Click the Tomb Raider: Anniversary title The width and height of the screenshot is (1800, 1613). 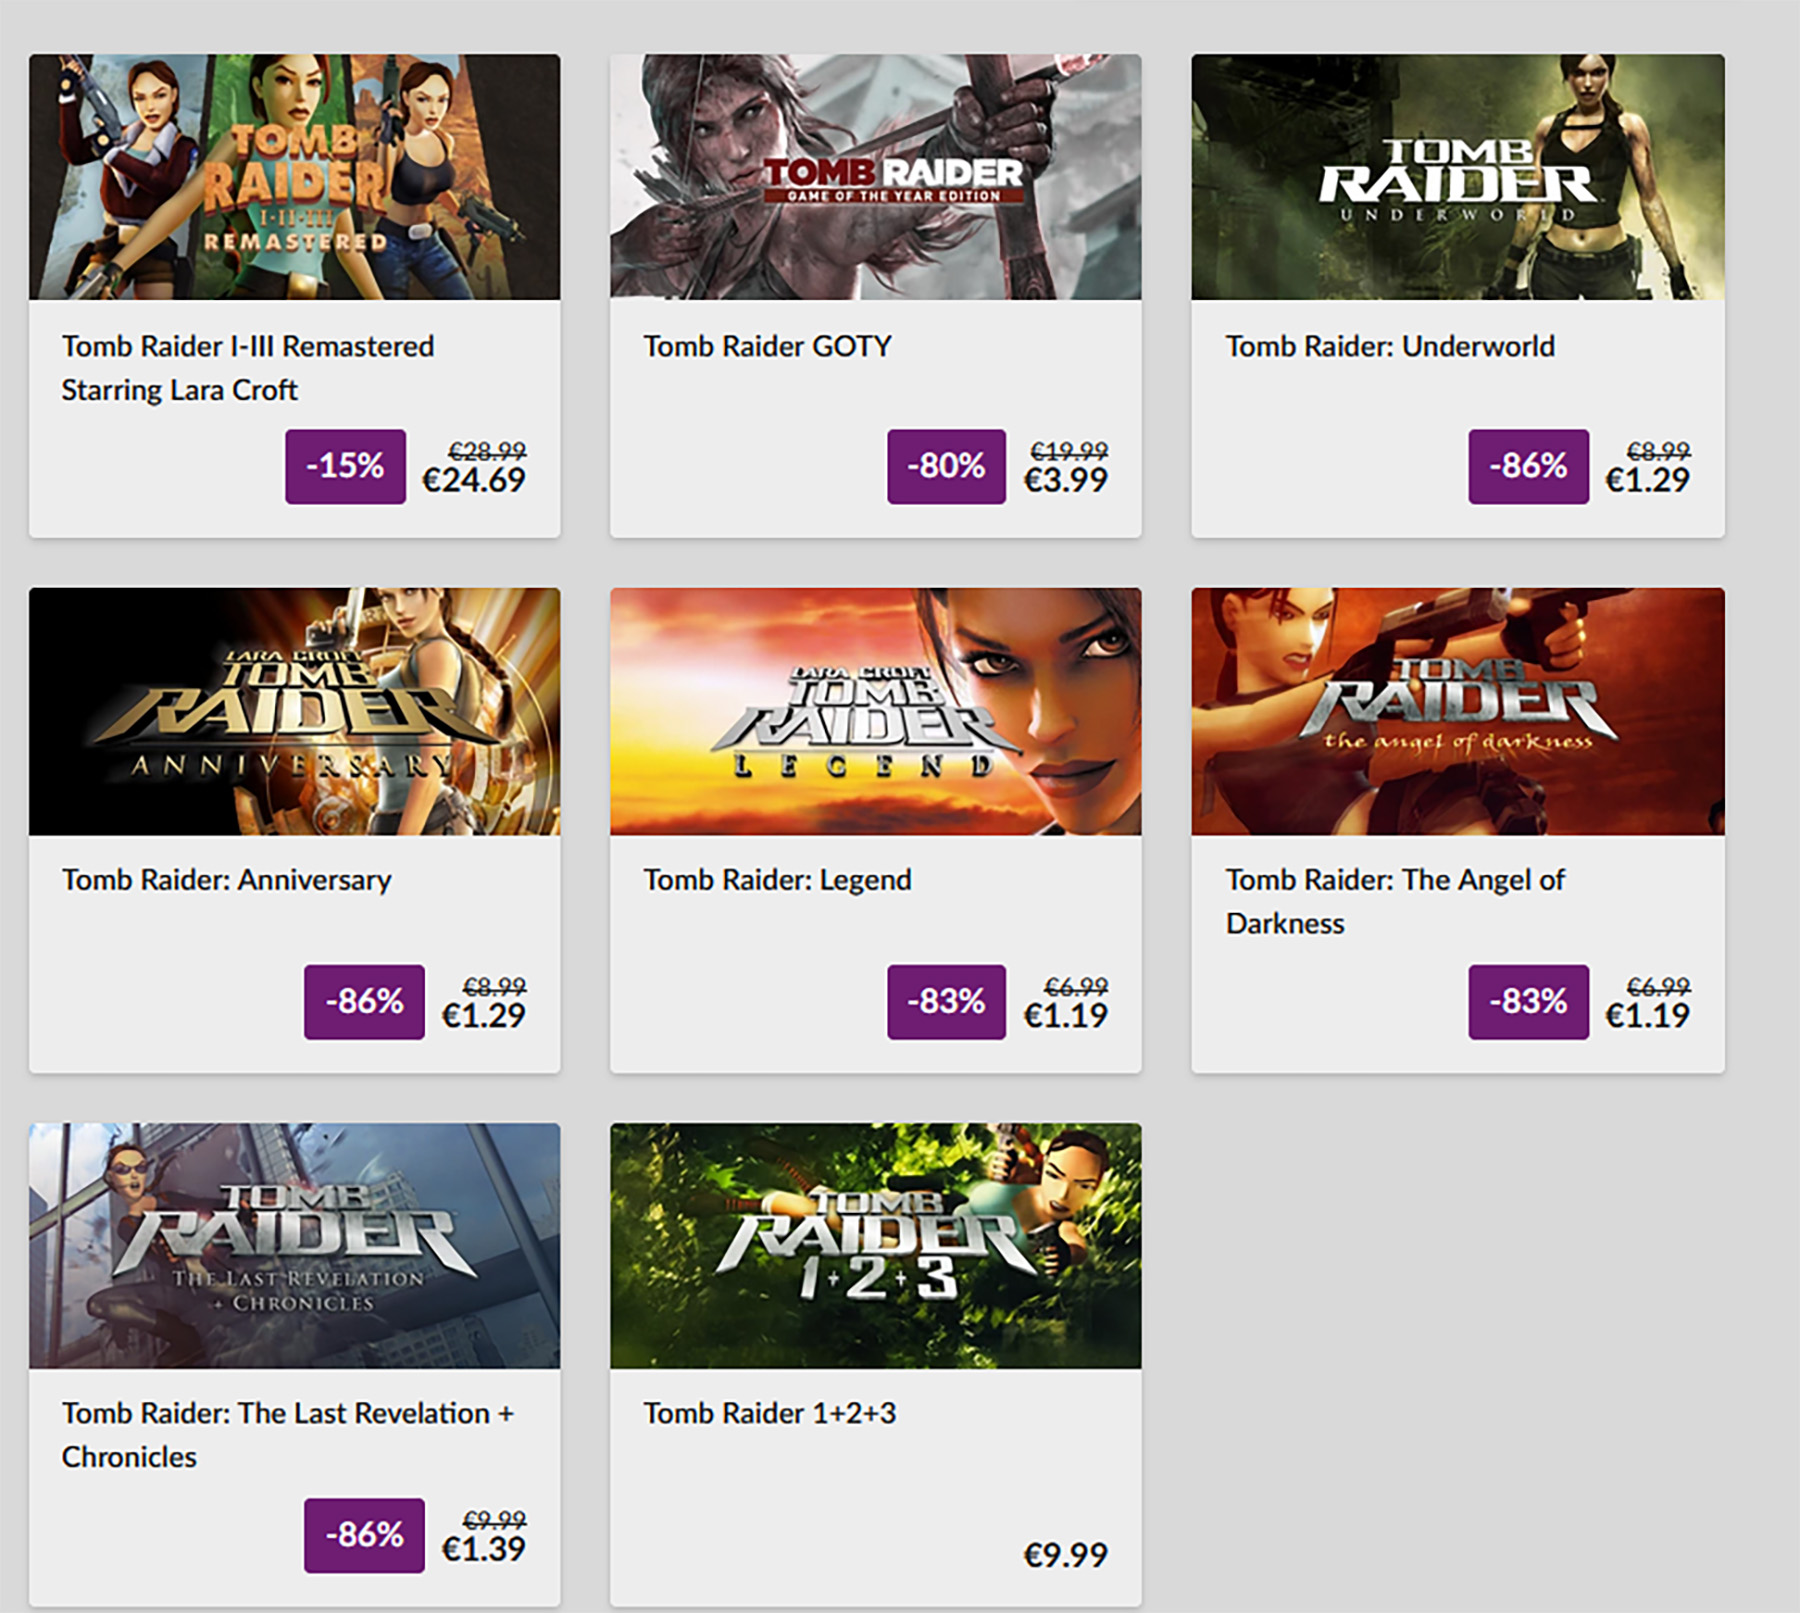tap(226, 880)
